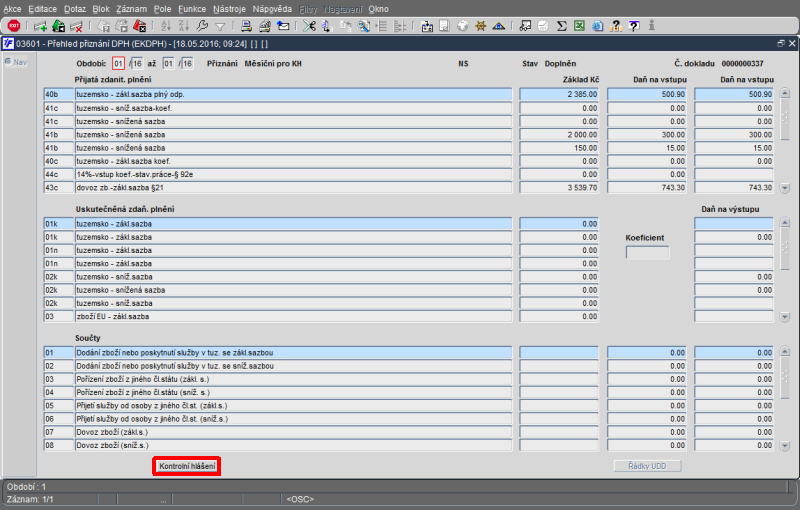Select row 'Dovoz zboží (sníž.s.)'
The height and width of the screenshot is (510, 800).
click(x=293, y=445)
